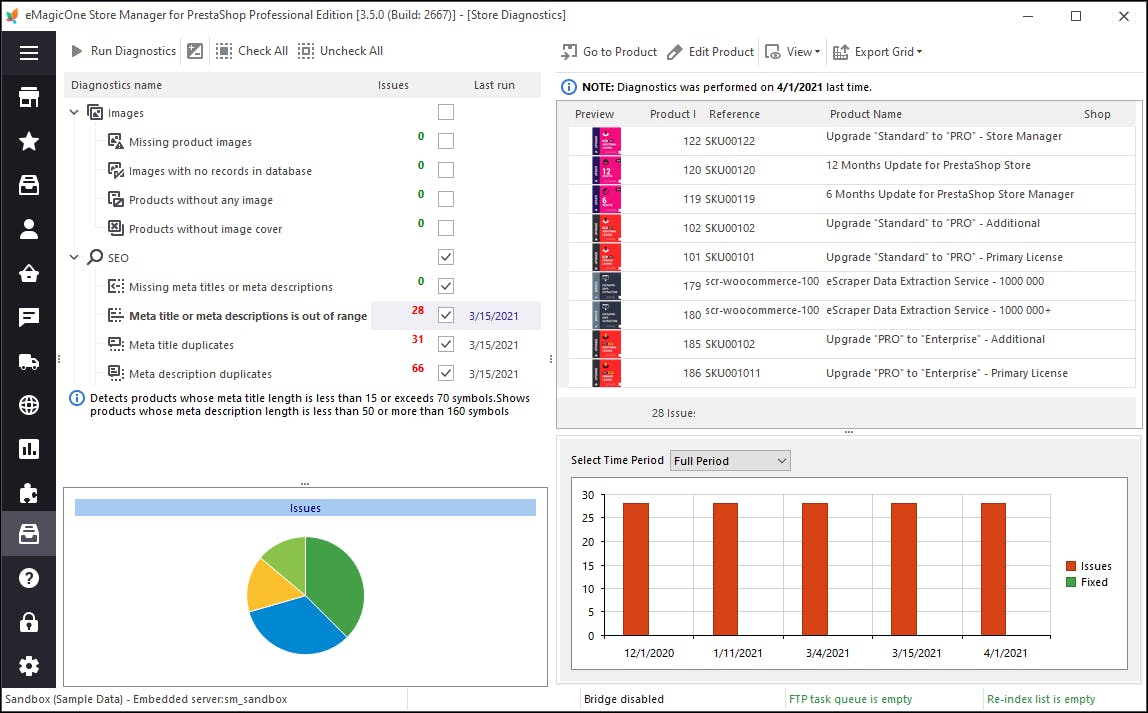Open the puzzle piece Addons sidebar icon

pos(29,493)
